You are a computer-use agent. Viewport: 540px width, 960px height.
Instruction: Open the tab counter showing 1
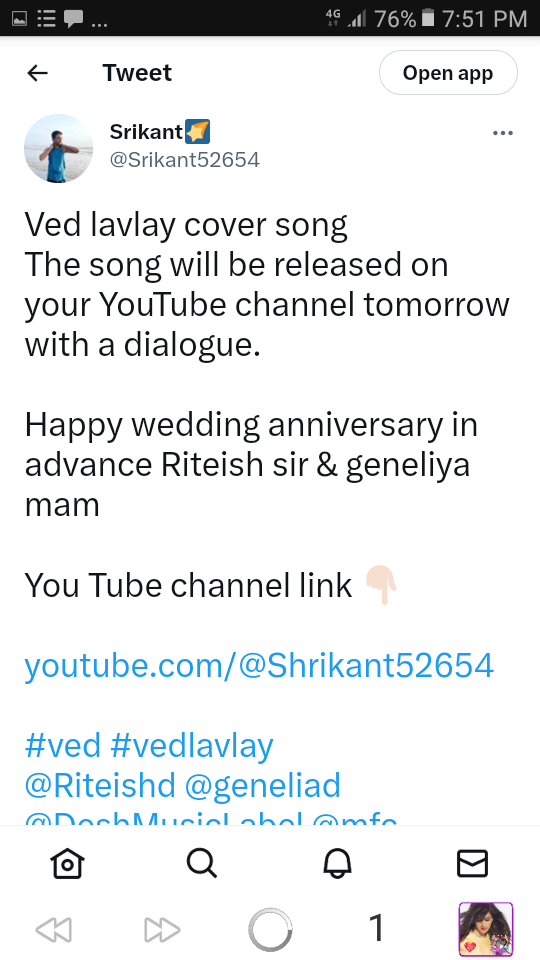(377, 928)
